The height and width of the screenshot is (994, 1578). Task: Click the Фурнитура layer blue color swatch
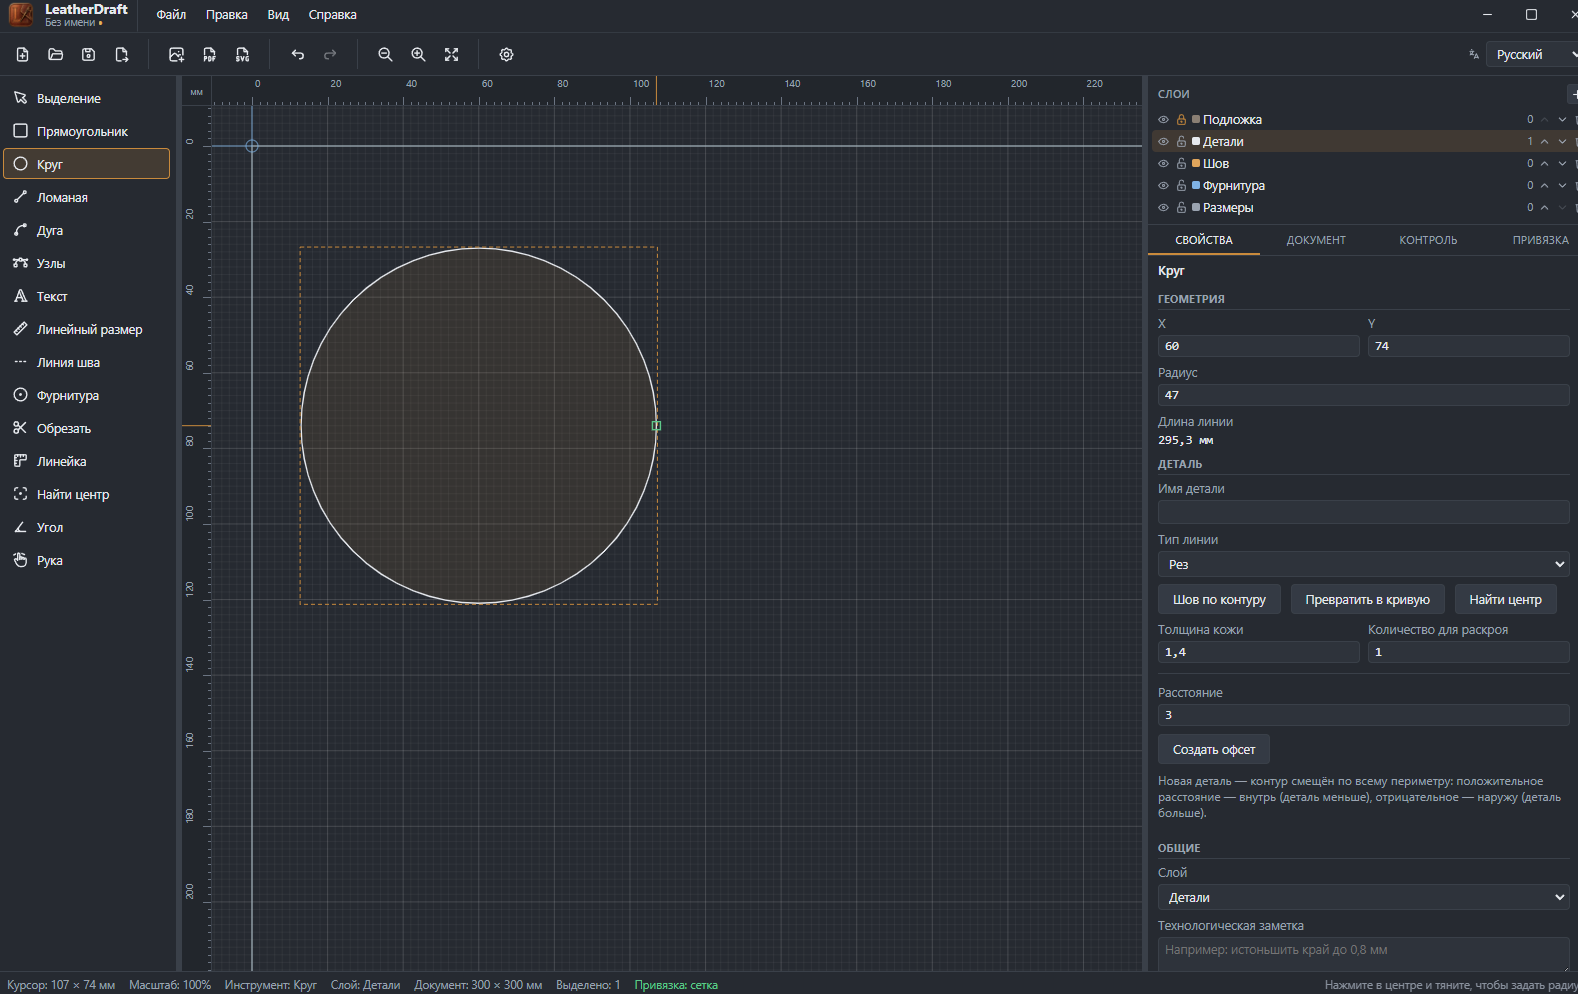(x=1196, y=185)
